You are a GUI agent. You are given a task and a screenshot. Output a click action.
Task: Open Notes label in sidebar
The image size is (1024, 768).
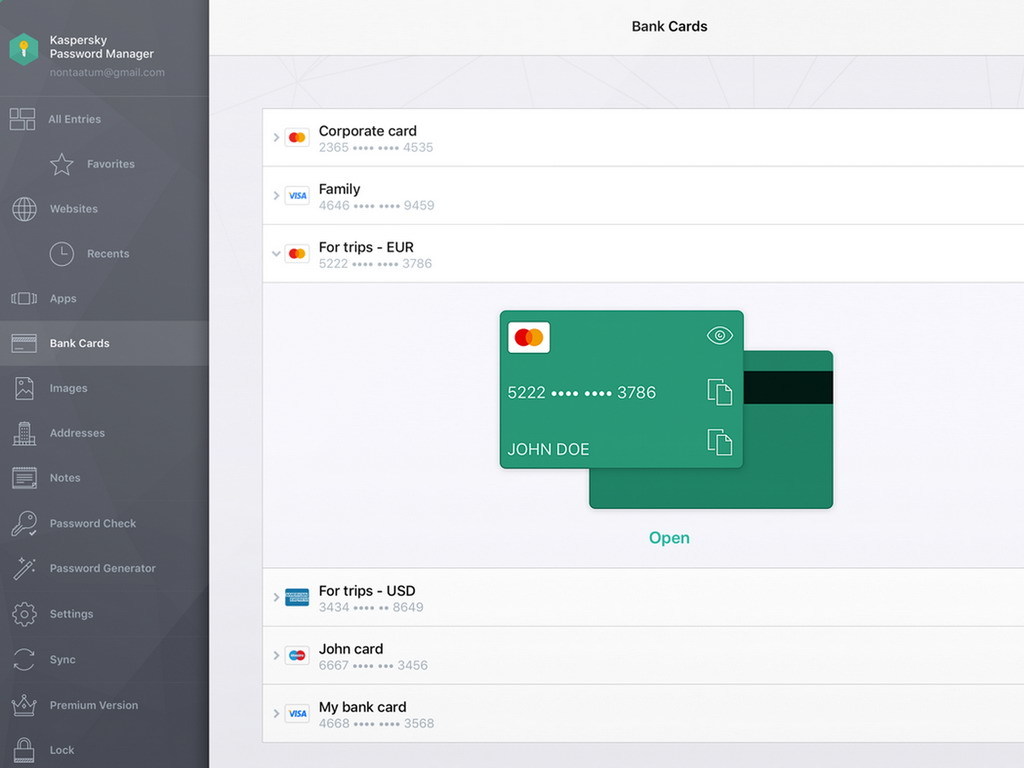65,478
